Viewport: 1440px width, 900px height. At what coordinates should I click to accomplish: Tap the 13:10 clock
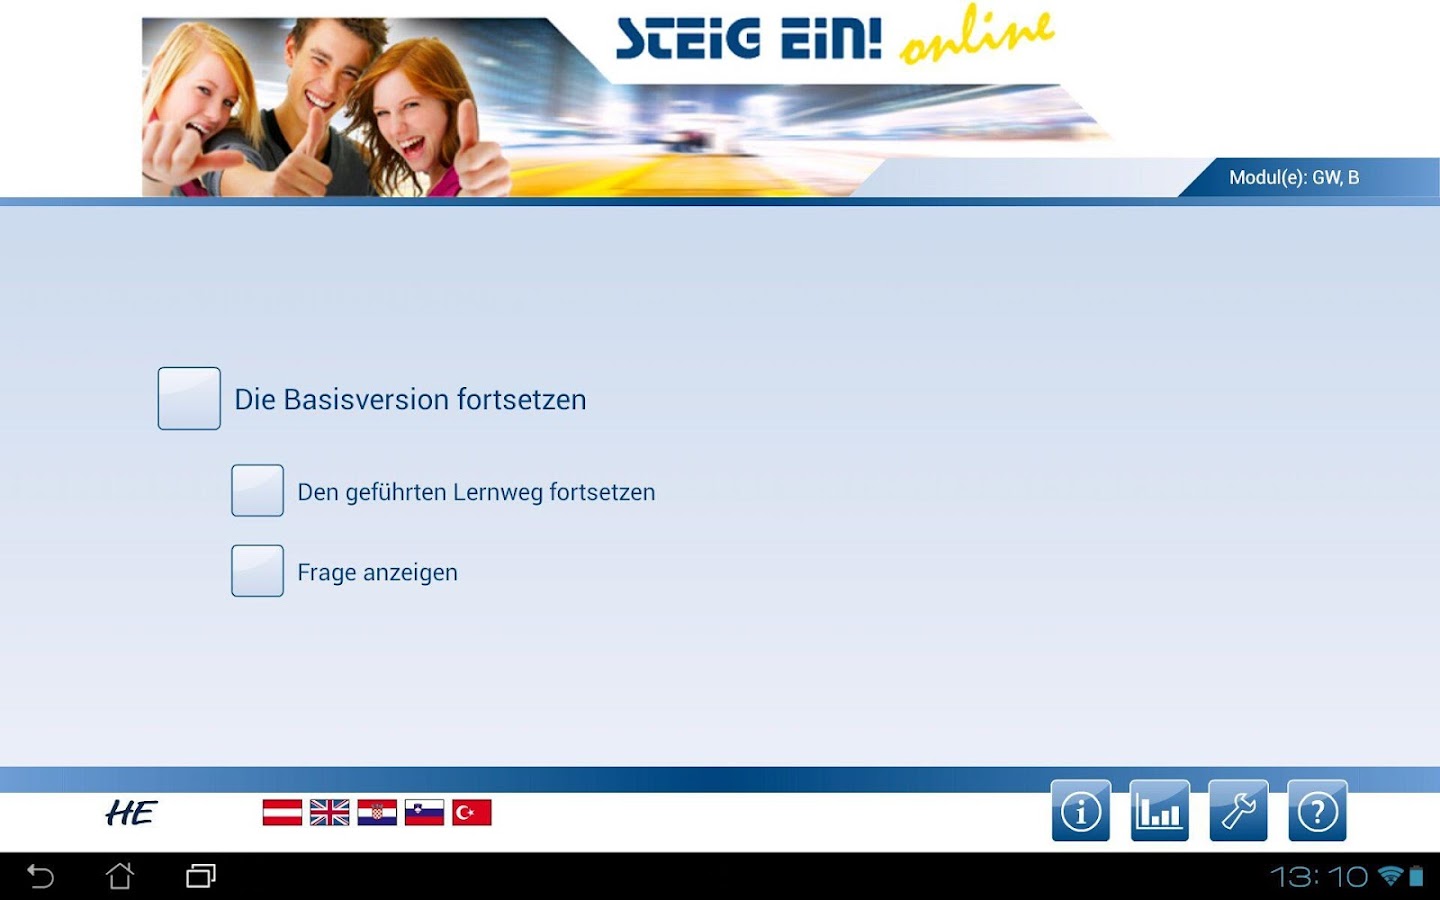(x=1319, y=877)
